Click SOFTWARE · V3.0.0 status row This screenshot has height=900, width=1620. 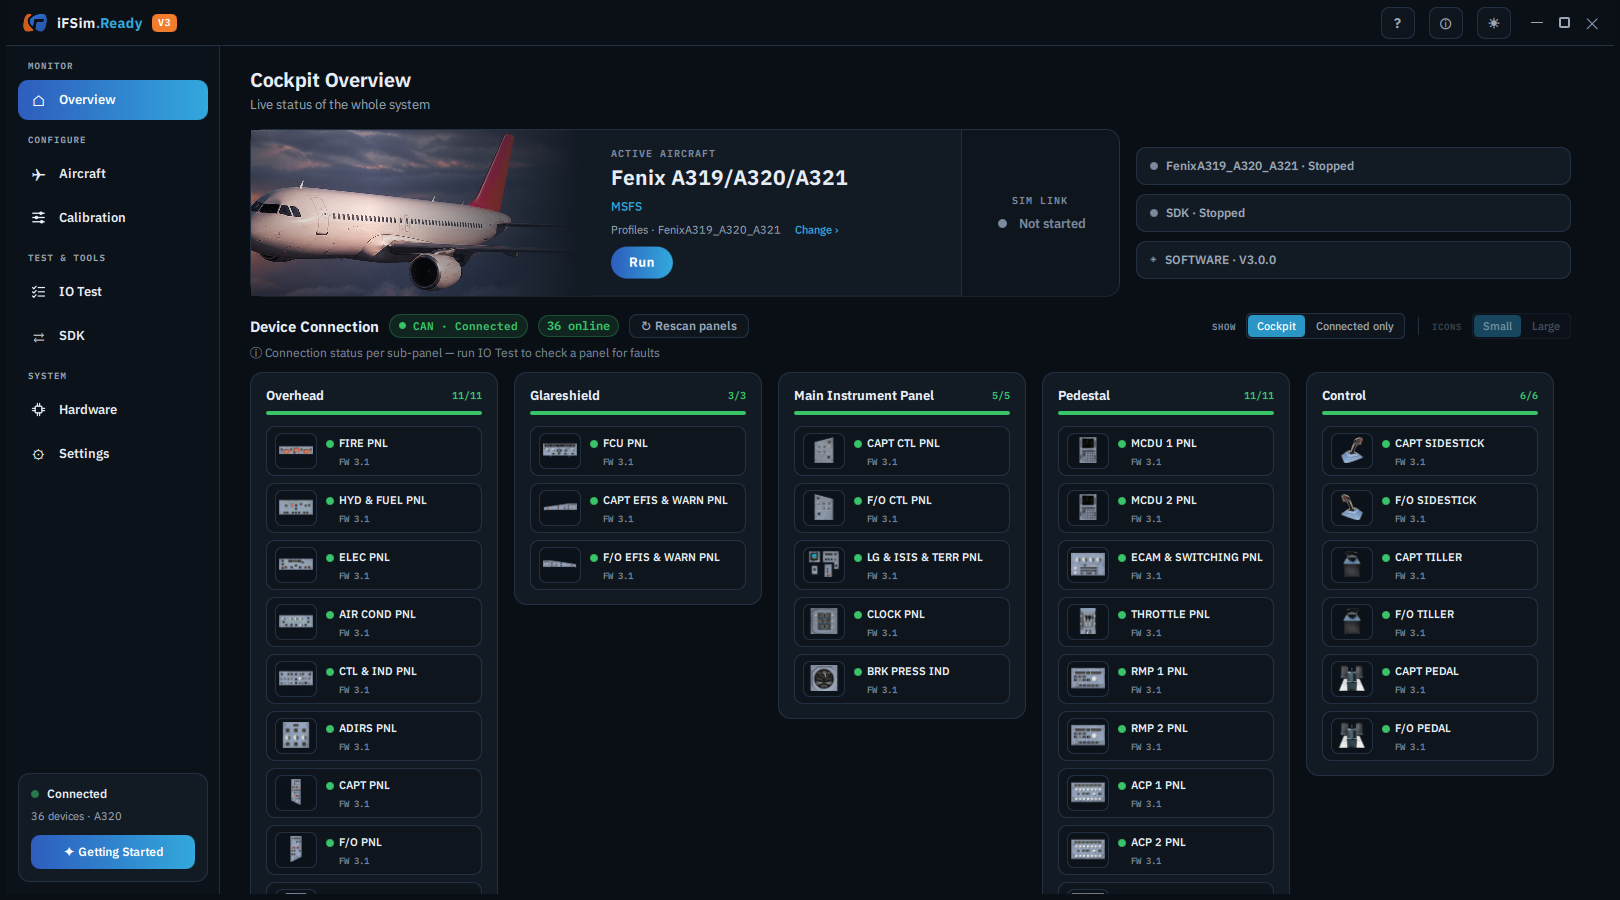(1353, 260)
